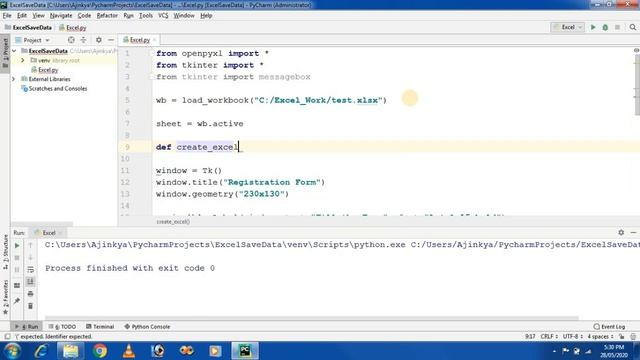Open the View menu
The image size is (640, 360).
(38, 16)
